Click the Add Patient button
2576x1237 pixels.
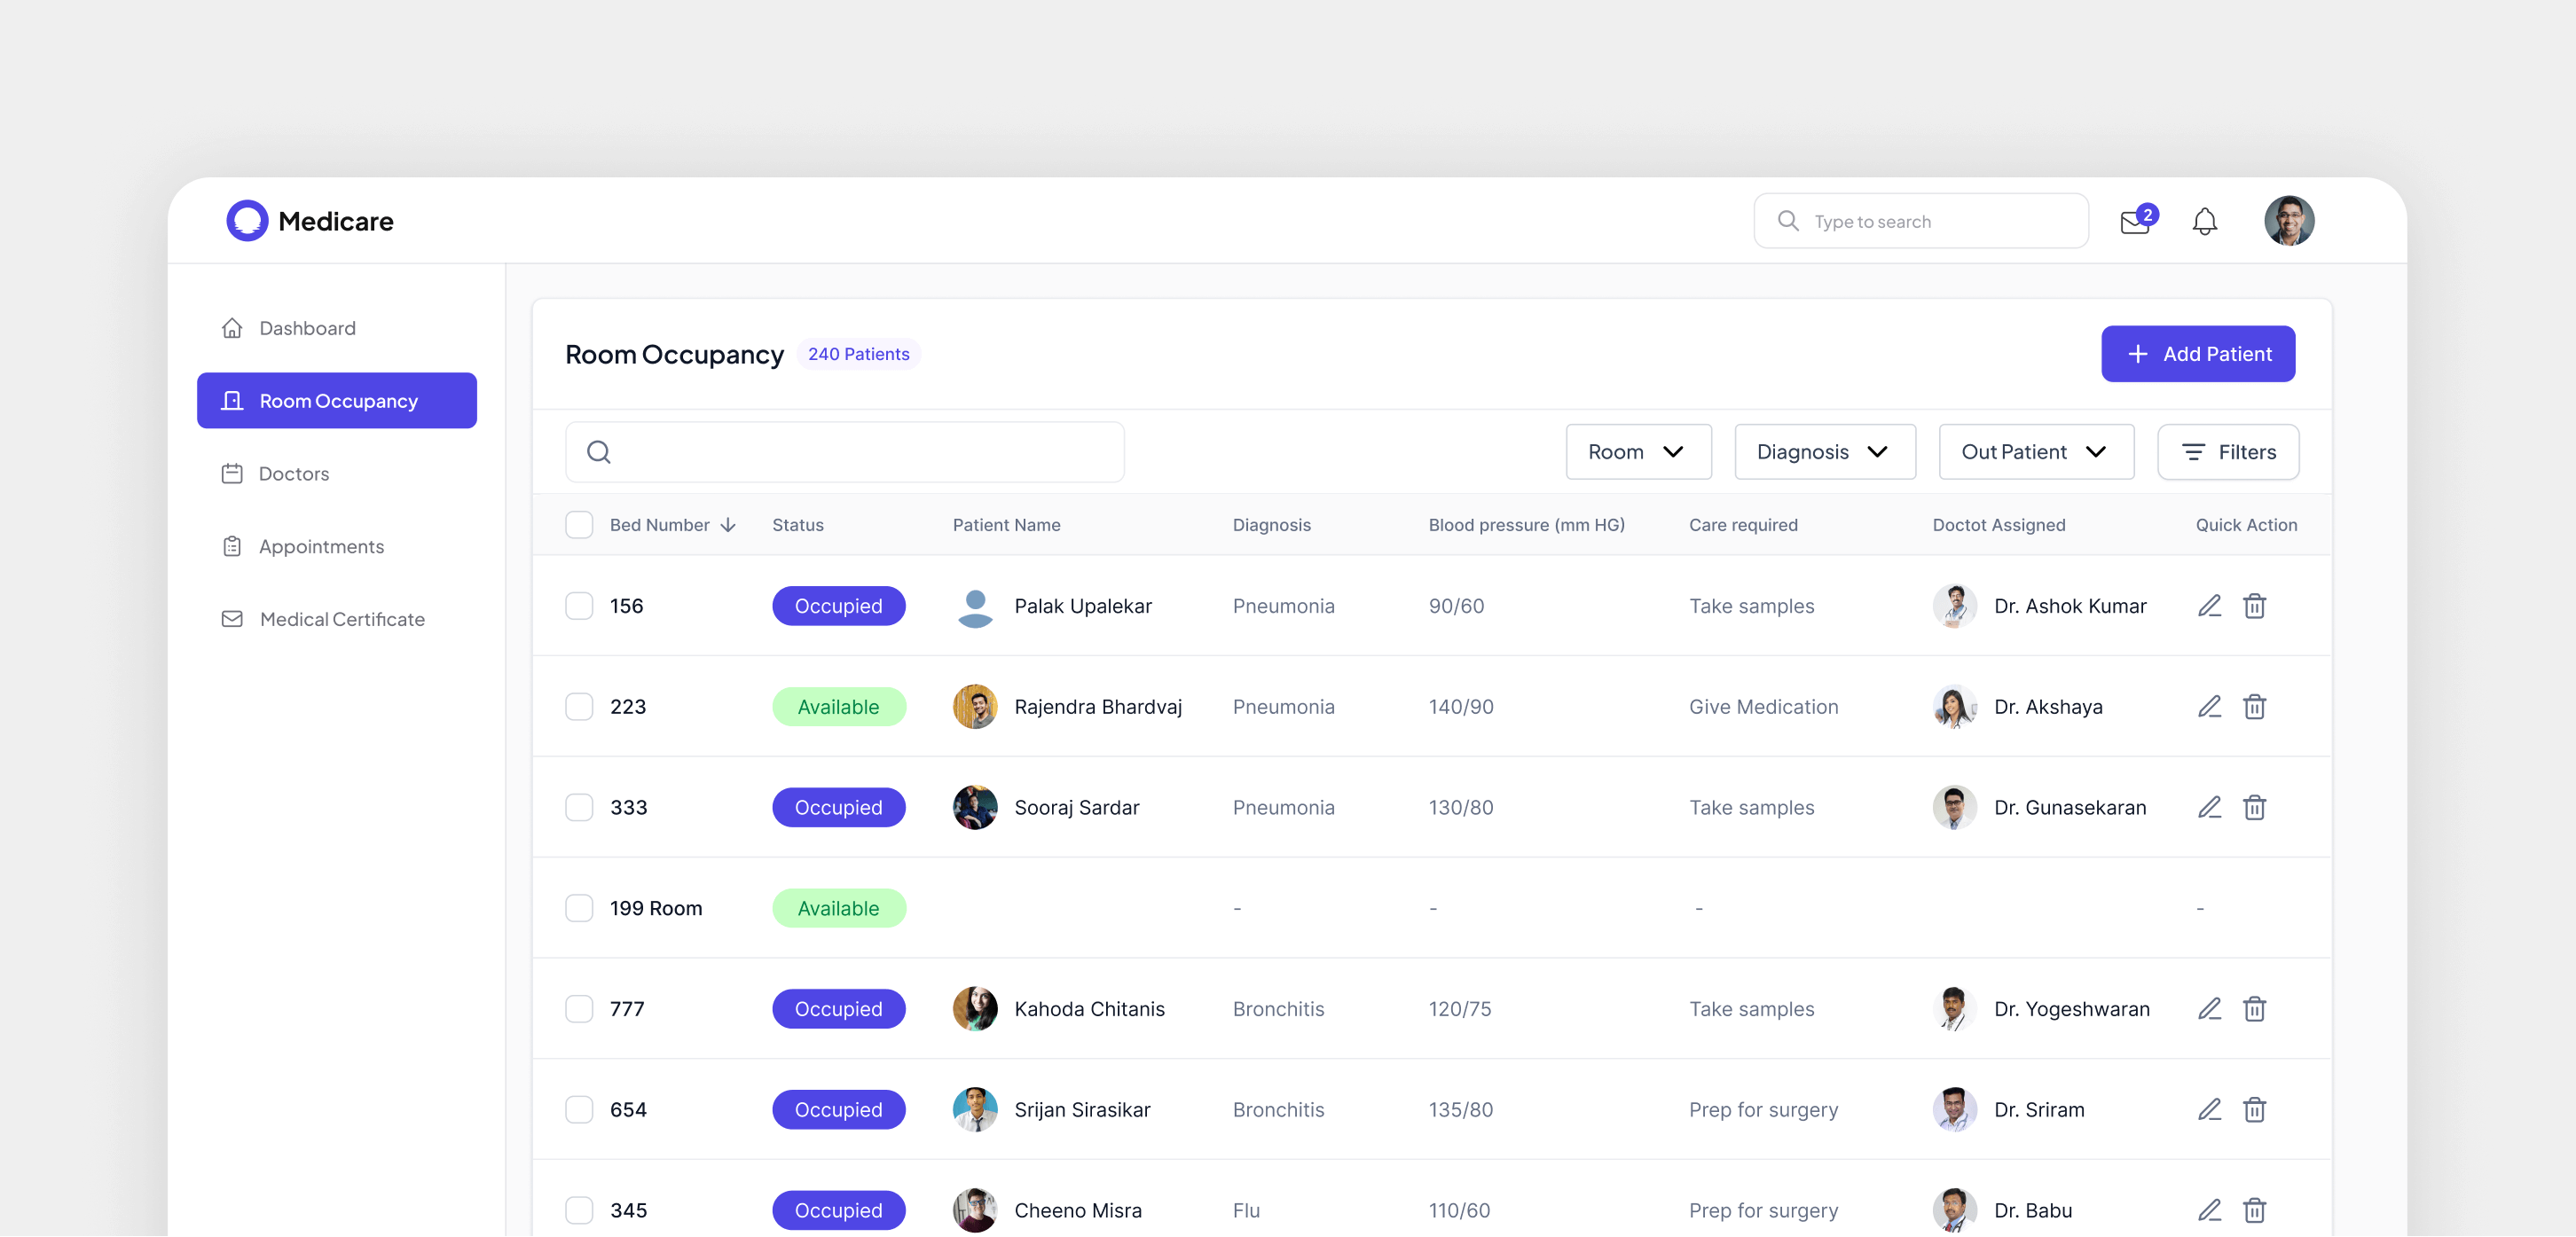(x=2197, y=354)
